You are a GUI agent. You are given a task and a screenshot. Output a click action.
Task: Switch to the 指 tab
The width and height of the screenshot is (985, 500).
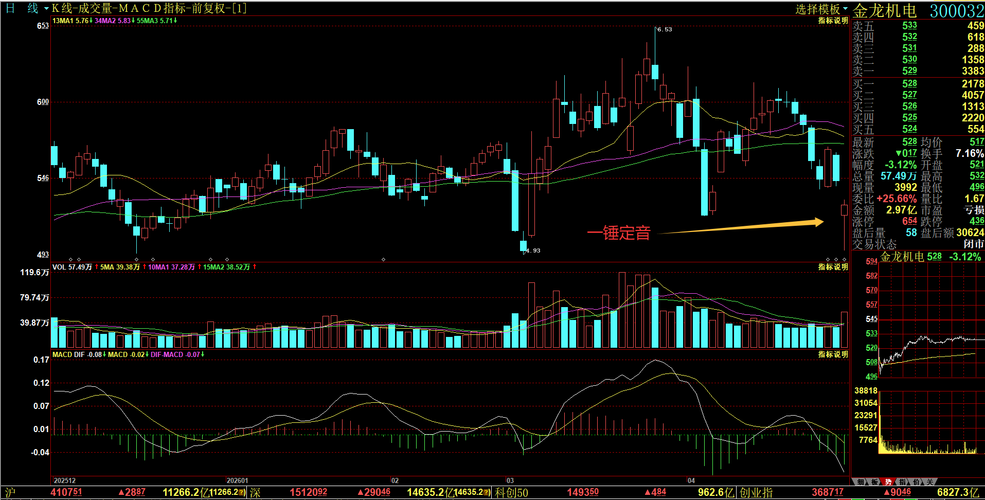coord(902,482)
